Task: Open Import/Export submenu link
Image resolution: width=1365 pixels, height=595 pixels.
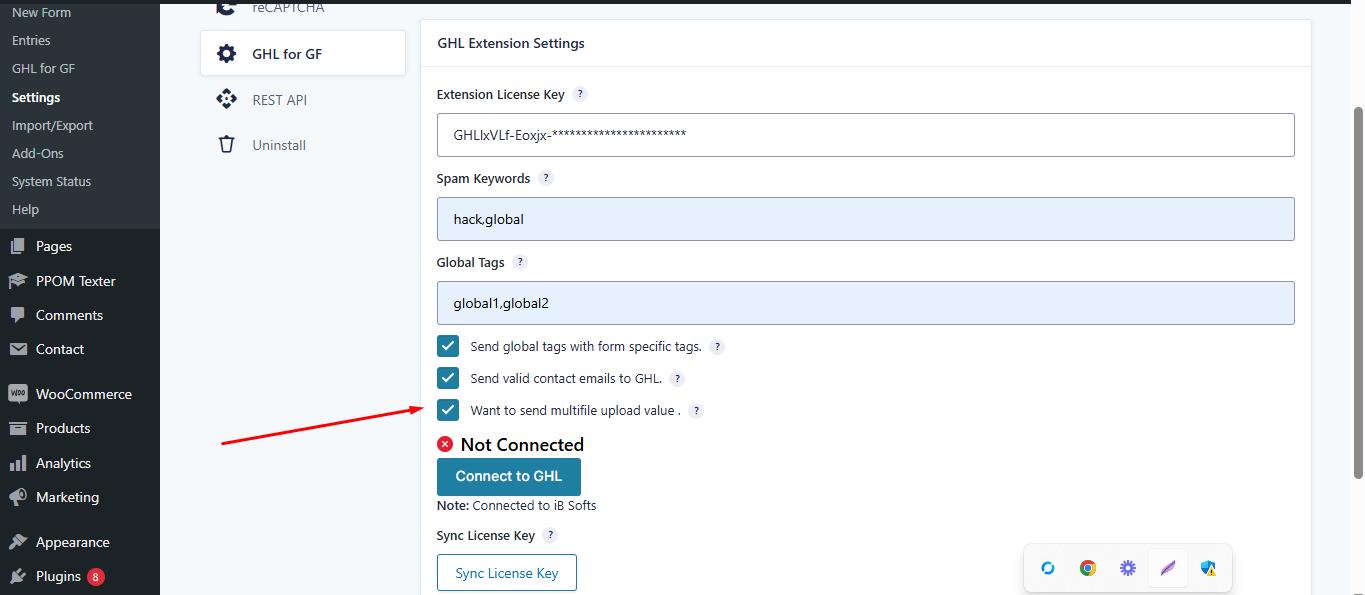Action: click(x=52, y=126)
